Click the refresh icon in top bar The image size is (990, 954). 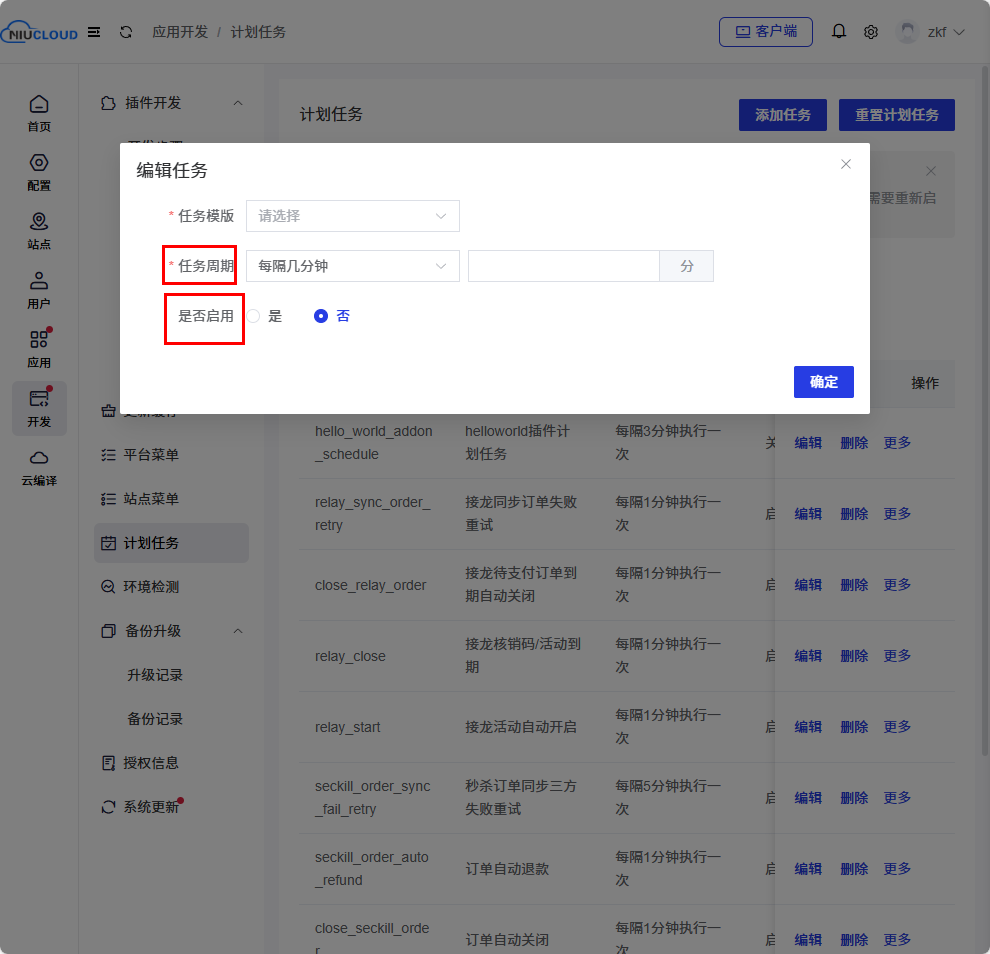126,32
